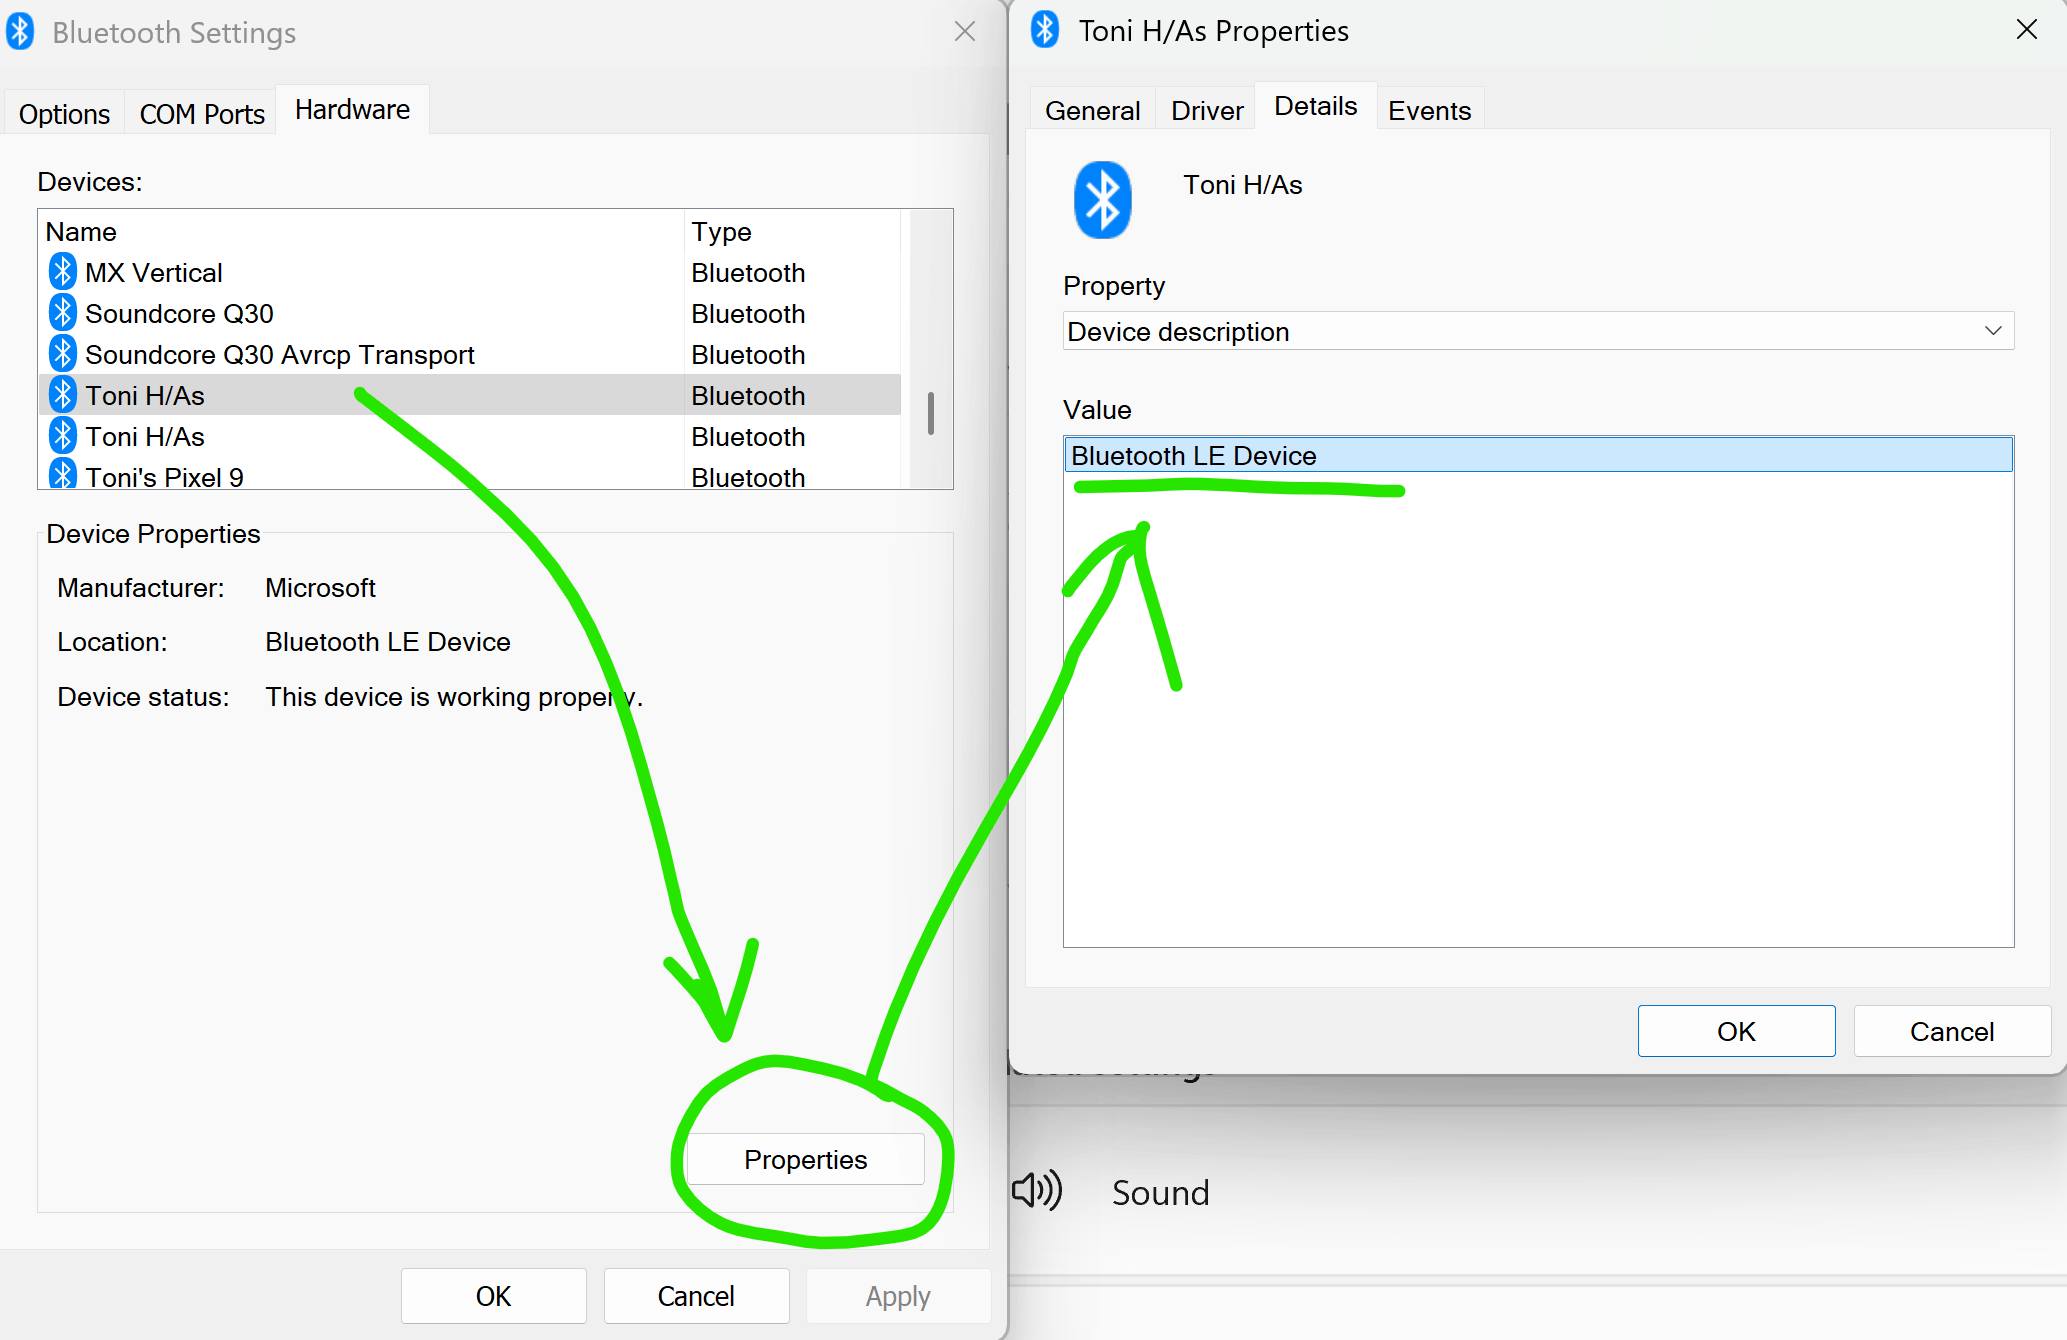The image size is (2067, 1340).
Task: Switch to the COM Ports tab
Action: 202,114
